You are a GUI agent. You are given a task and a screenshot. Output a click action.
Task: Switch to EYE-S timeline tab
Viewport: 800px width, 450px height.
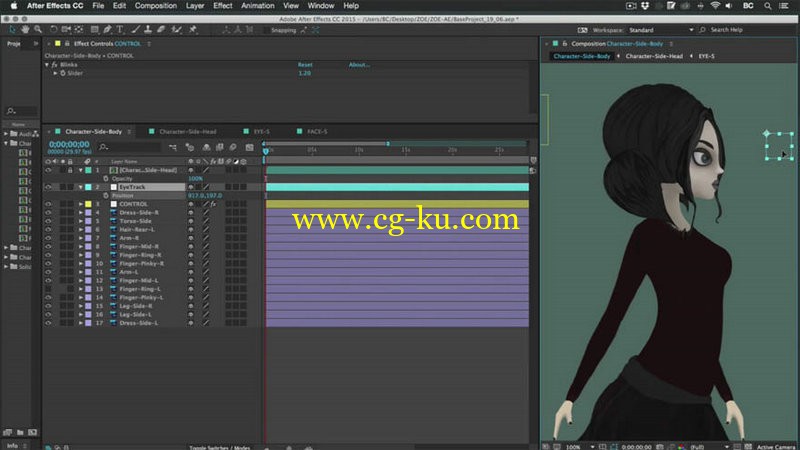tap(262, 132)
